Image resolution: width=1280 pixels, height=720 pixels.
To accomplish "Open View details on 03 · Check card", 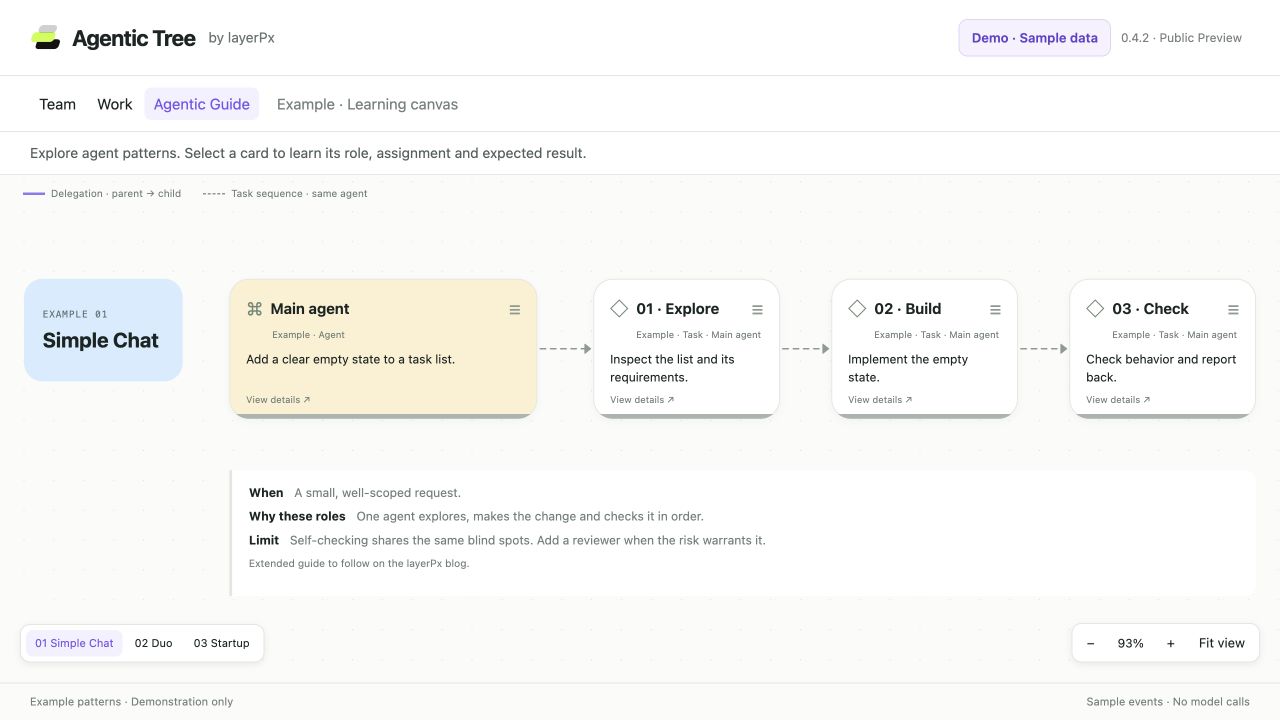I will click(1118, 400).
